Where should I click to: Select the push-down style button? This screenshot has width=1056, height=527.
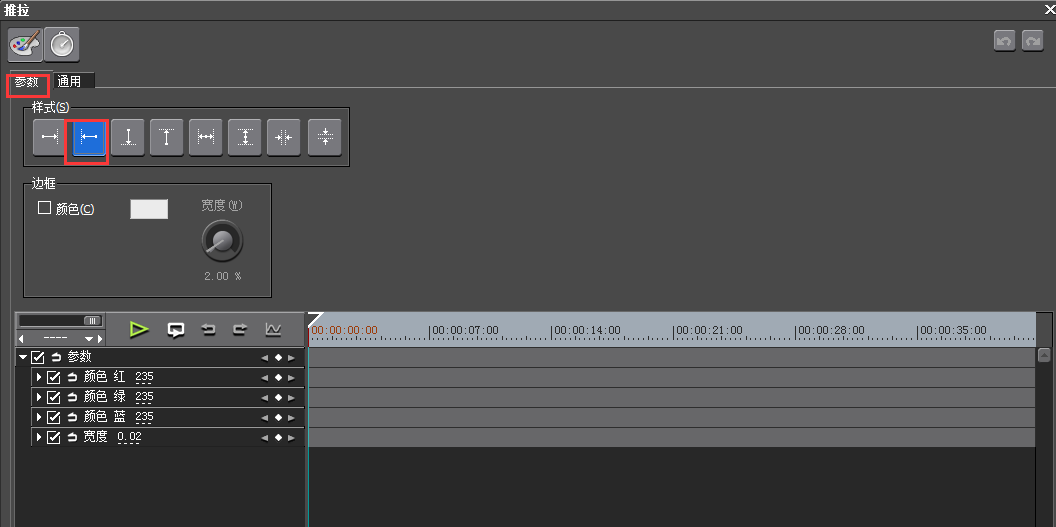pyautogui.click(x=128, y=137)
